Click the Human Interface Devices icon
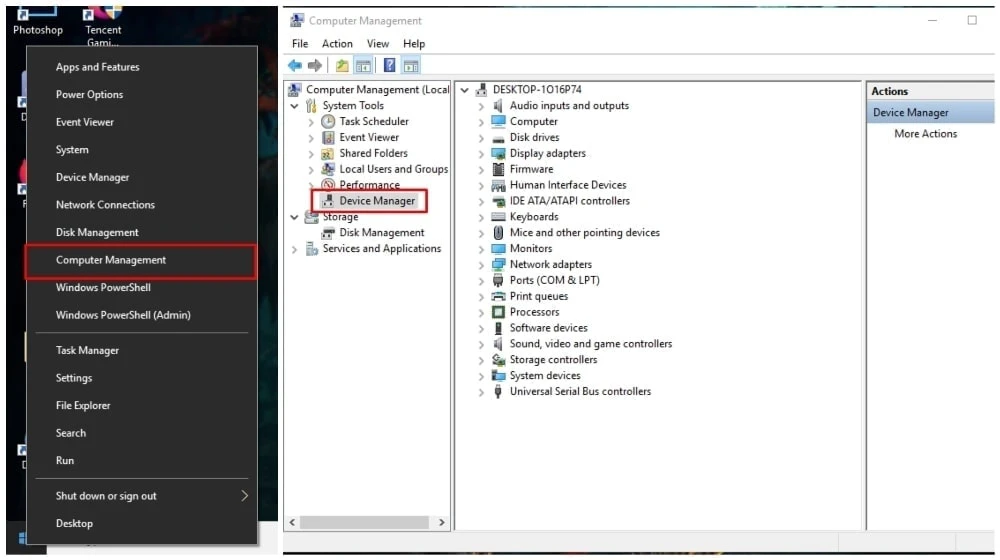This screenshot has height=560, width=1000. (498, 186)
